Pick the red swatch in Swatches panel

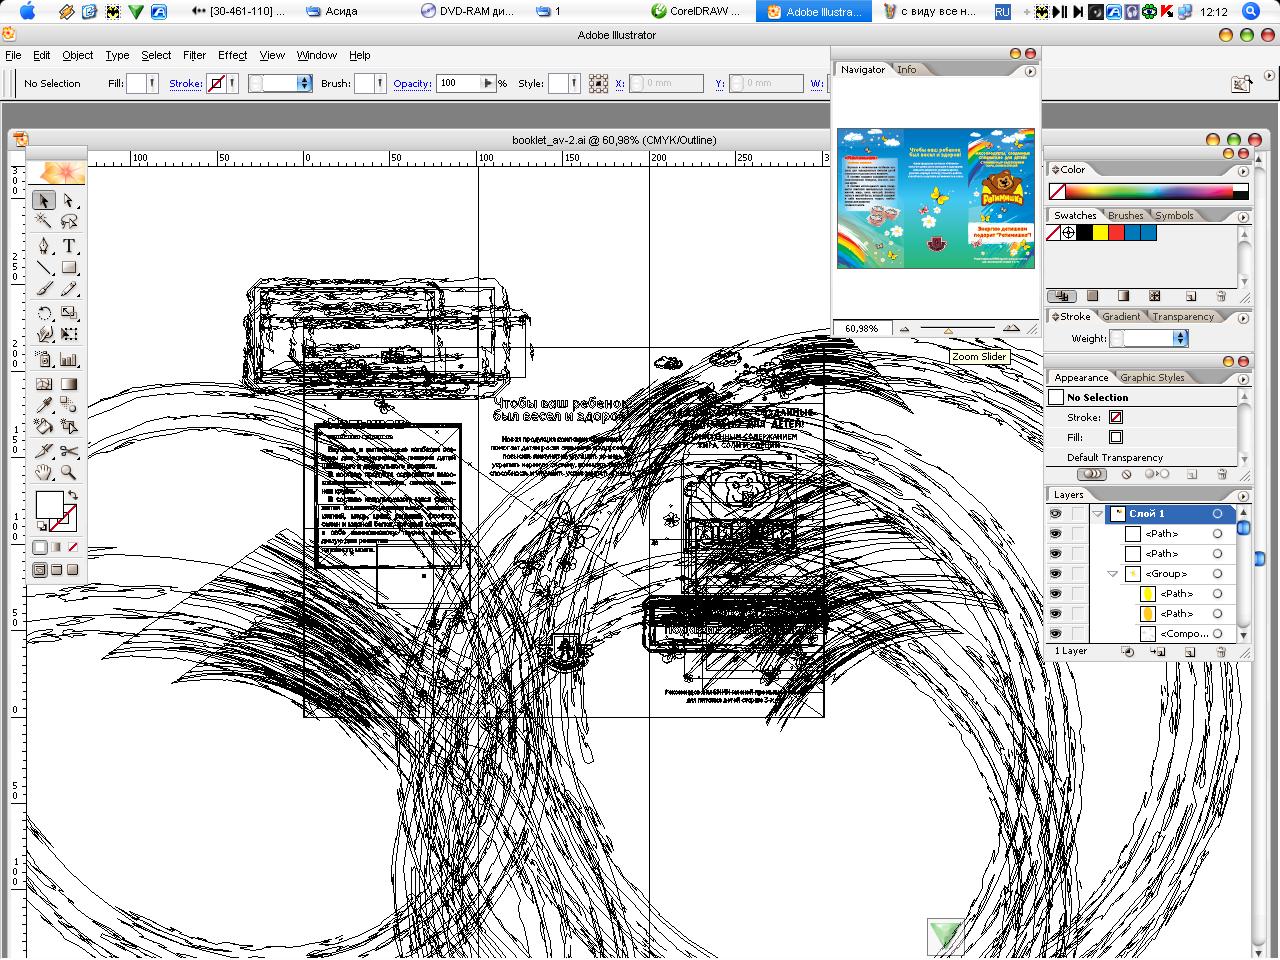coord(1116,233)
